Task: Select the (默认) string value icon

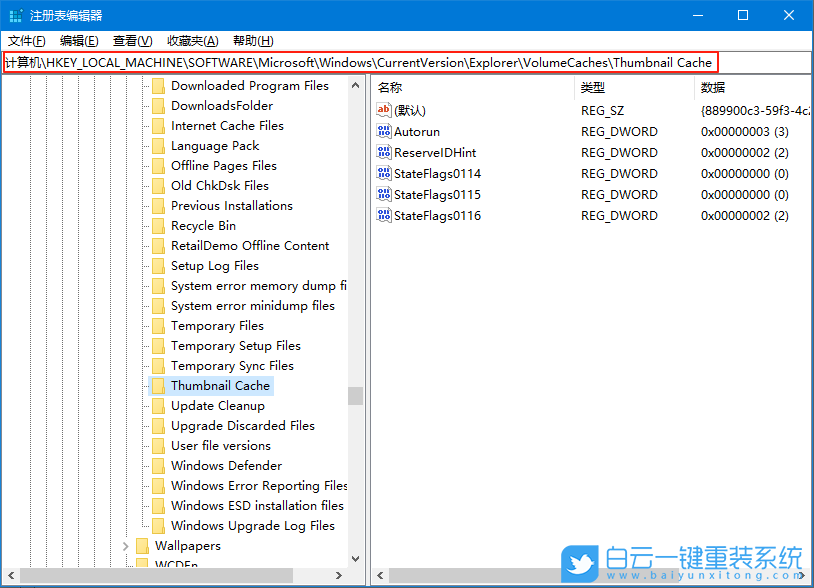Action: [x=384, y=110]
